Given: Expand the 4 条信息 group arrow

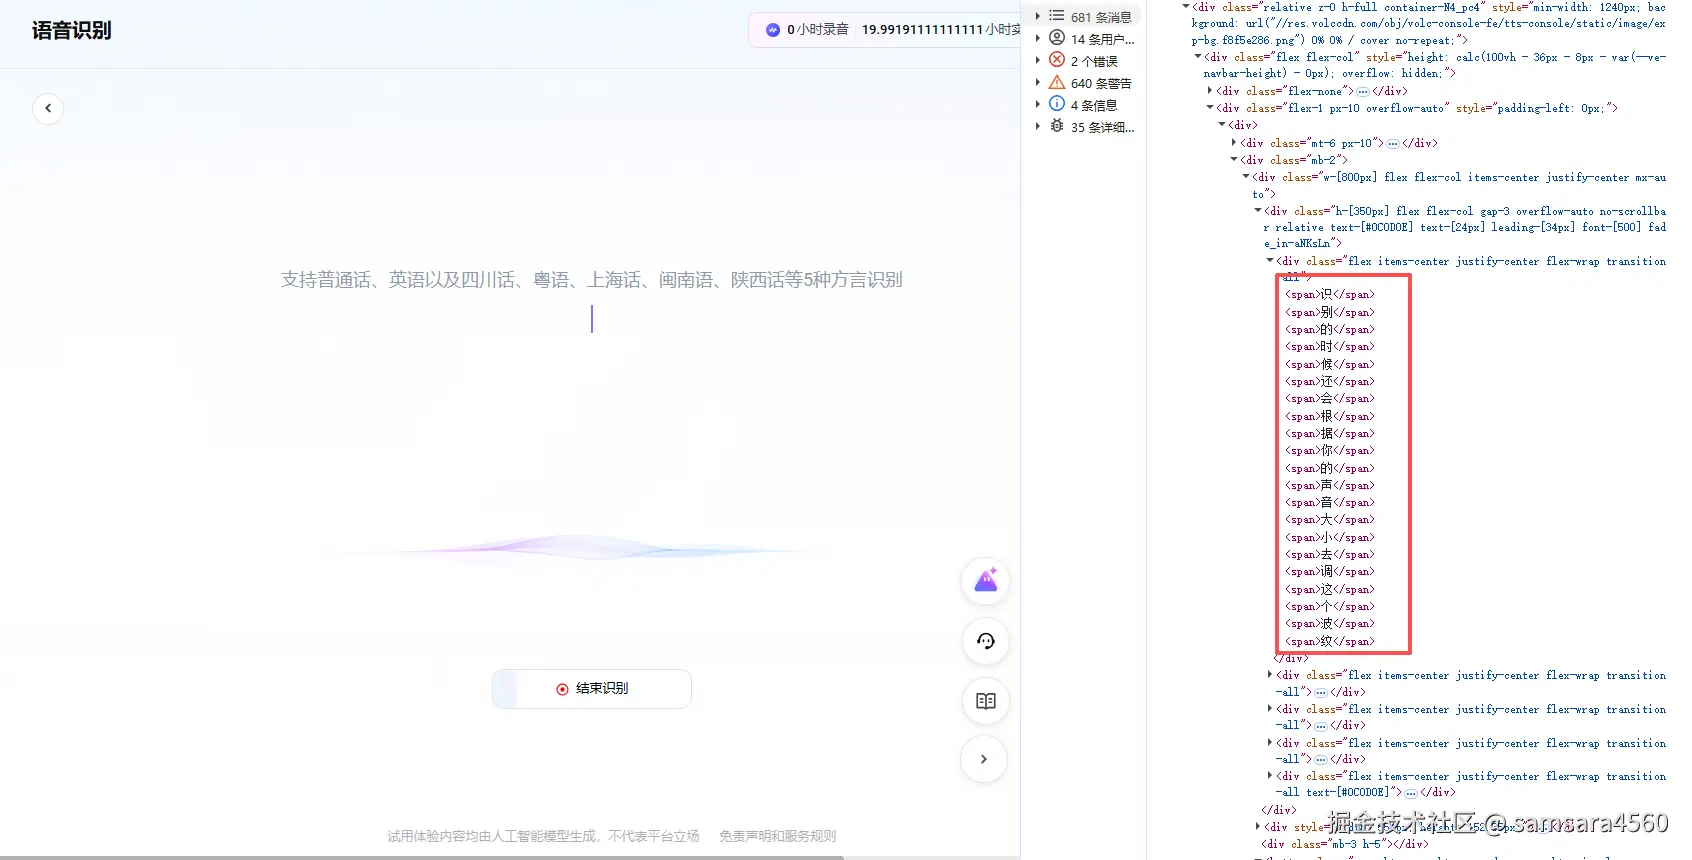Looking at the screenshot, I should (x=1038, y=104).
